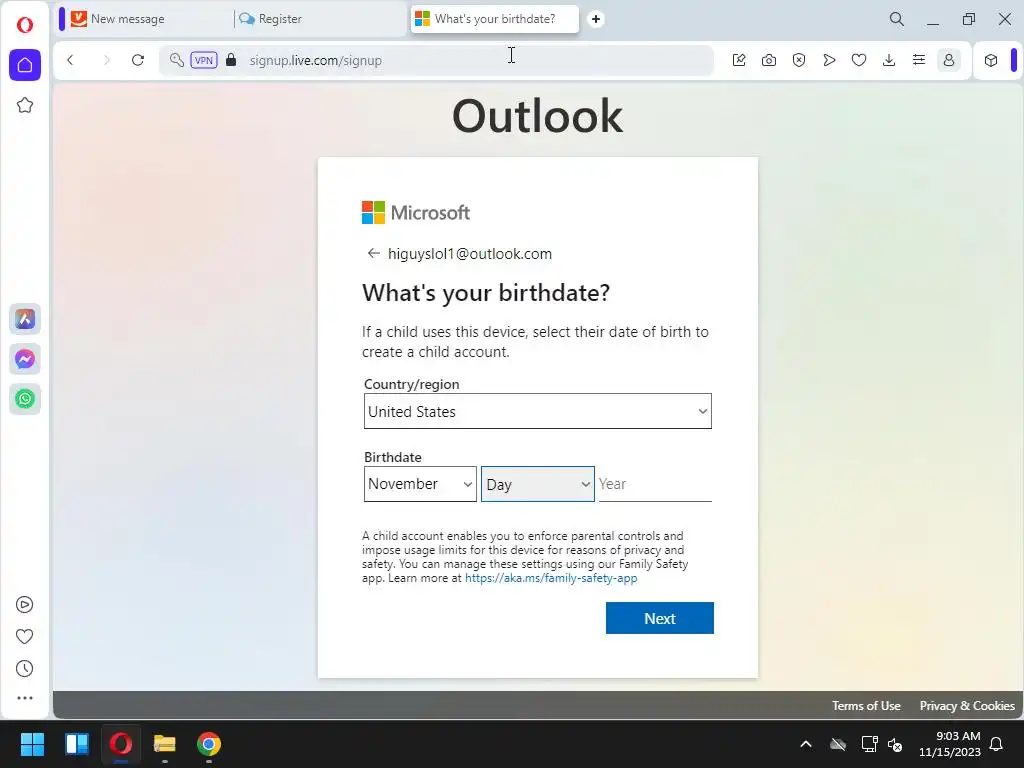Launch Google Chrome from taskbar
Screen dimensions: 1024x768
209,744
